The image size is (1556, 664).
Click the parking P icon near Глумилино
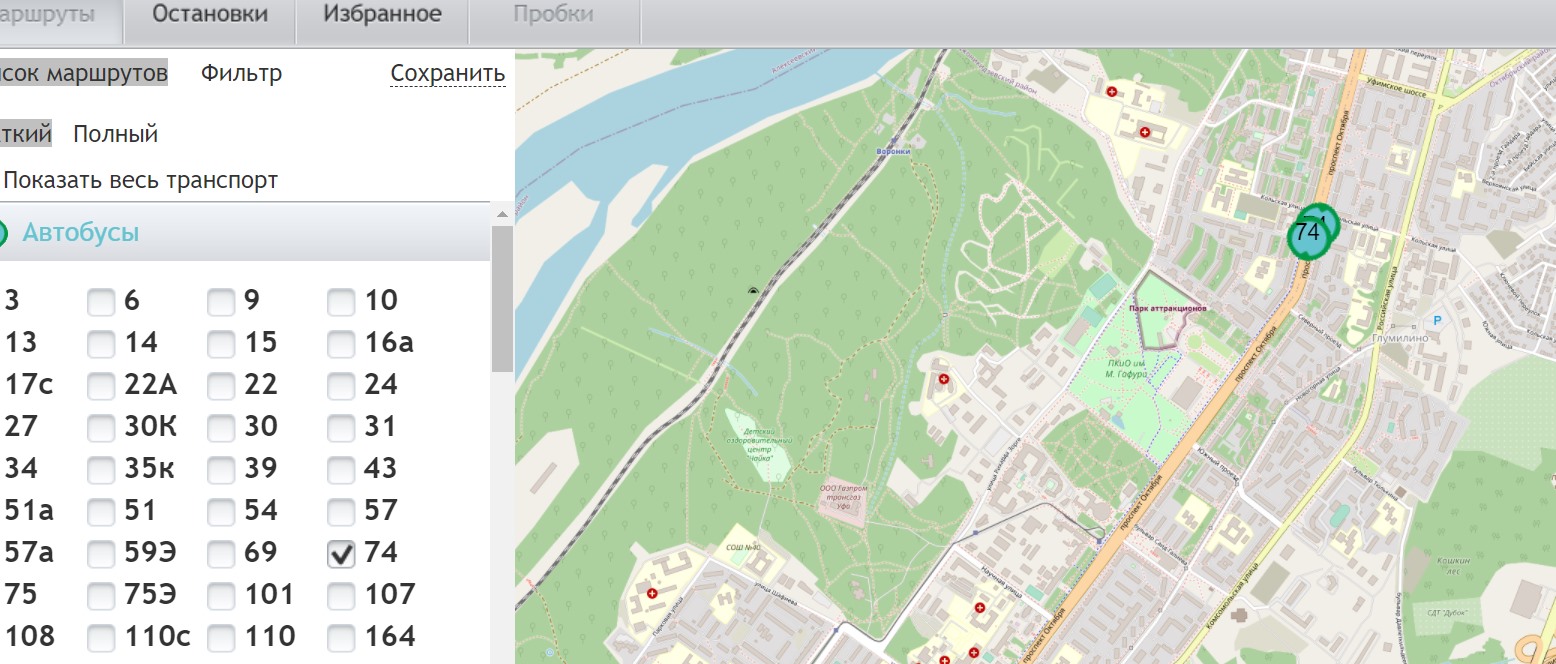(1438, 320)
